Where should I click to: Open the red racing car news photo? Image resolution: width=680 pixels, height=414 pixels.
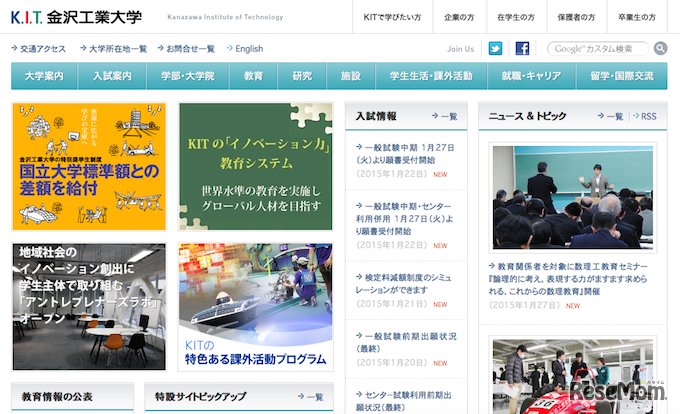pyautogui.click(x=572, y=375)
